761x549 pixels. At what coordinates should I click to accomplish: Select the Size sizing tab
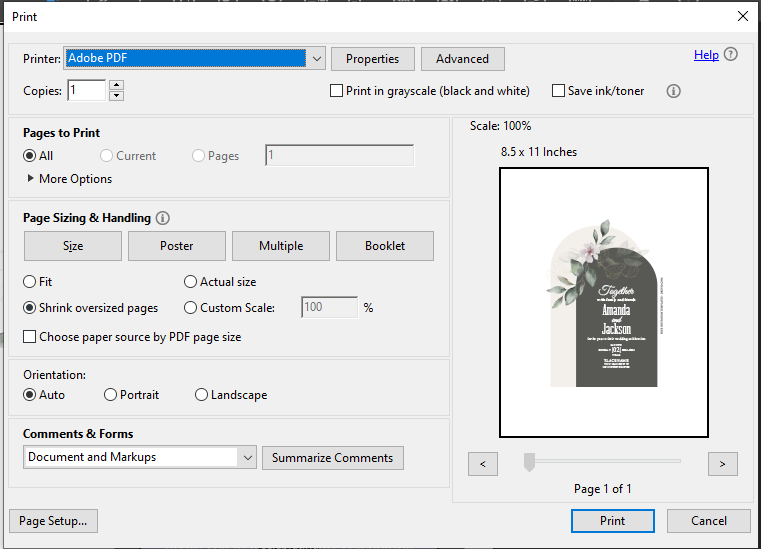pyautogui.click(x=73, y=246)
